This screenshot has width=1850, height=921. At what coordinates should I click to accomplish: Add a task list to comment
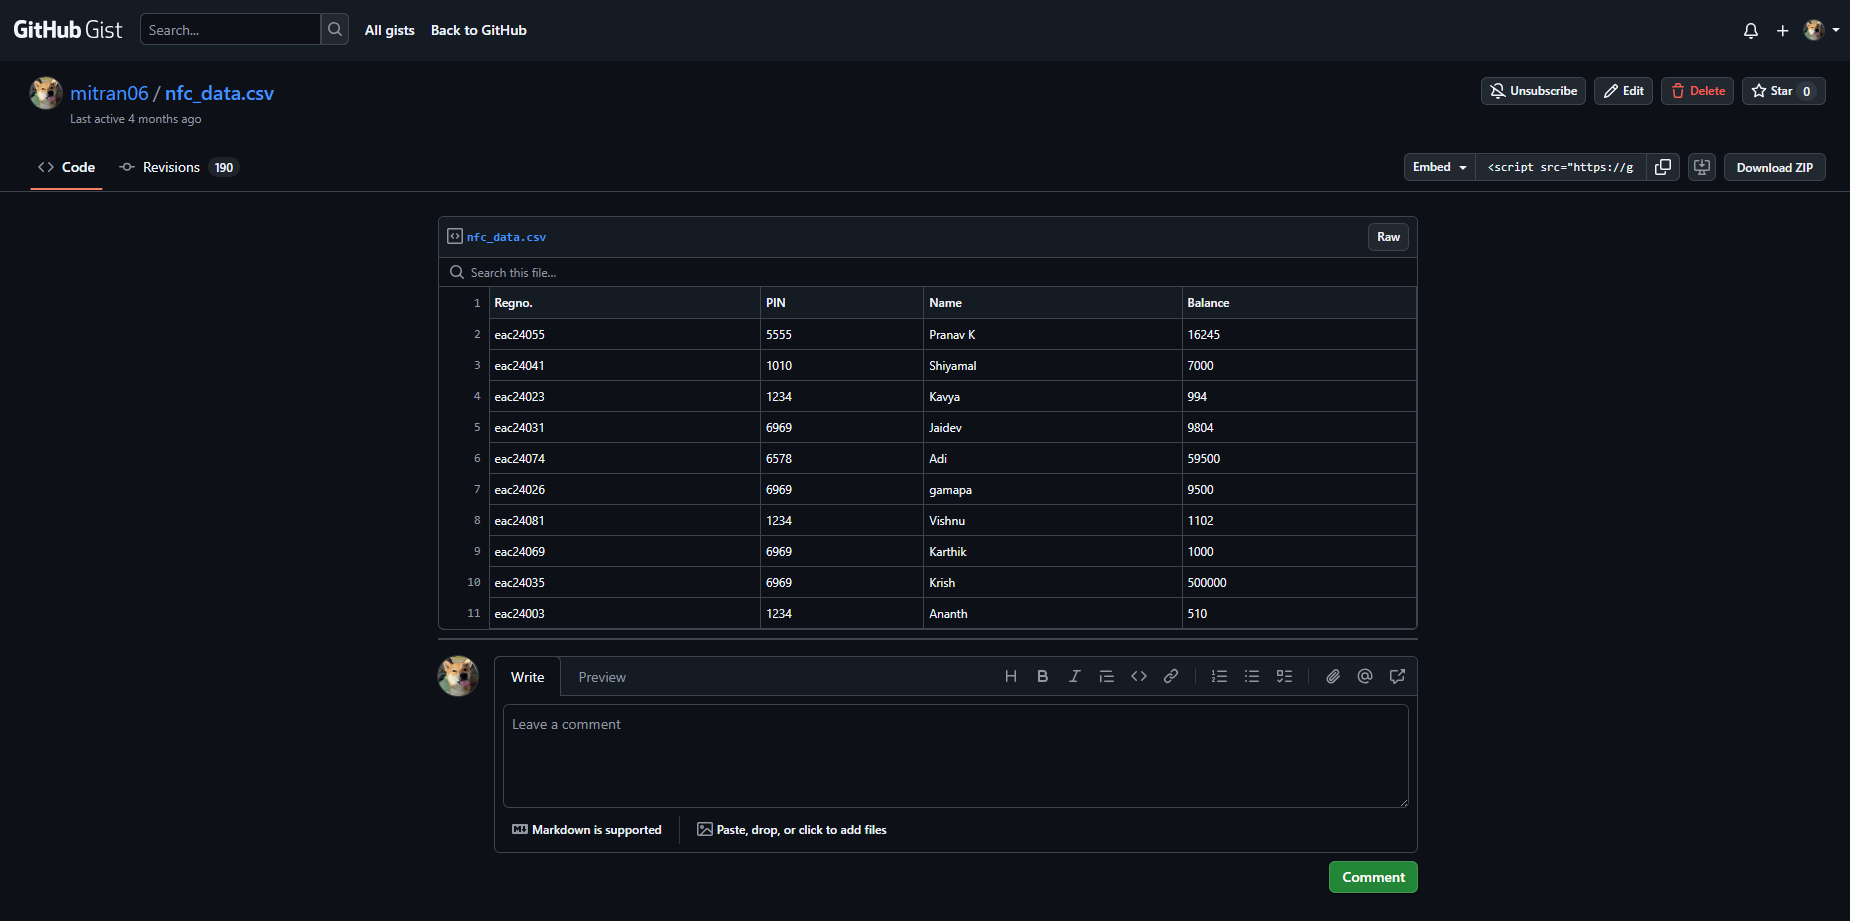1284,677
